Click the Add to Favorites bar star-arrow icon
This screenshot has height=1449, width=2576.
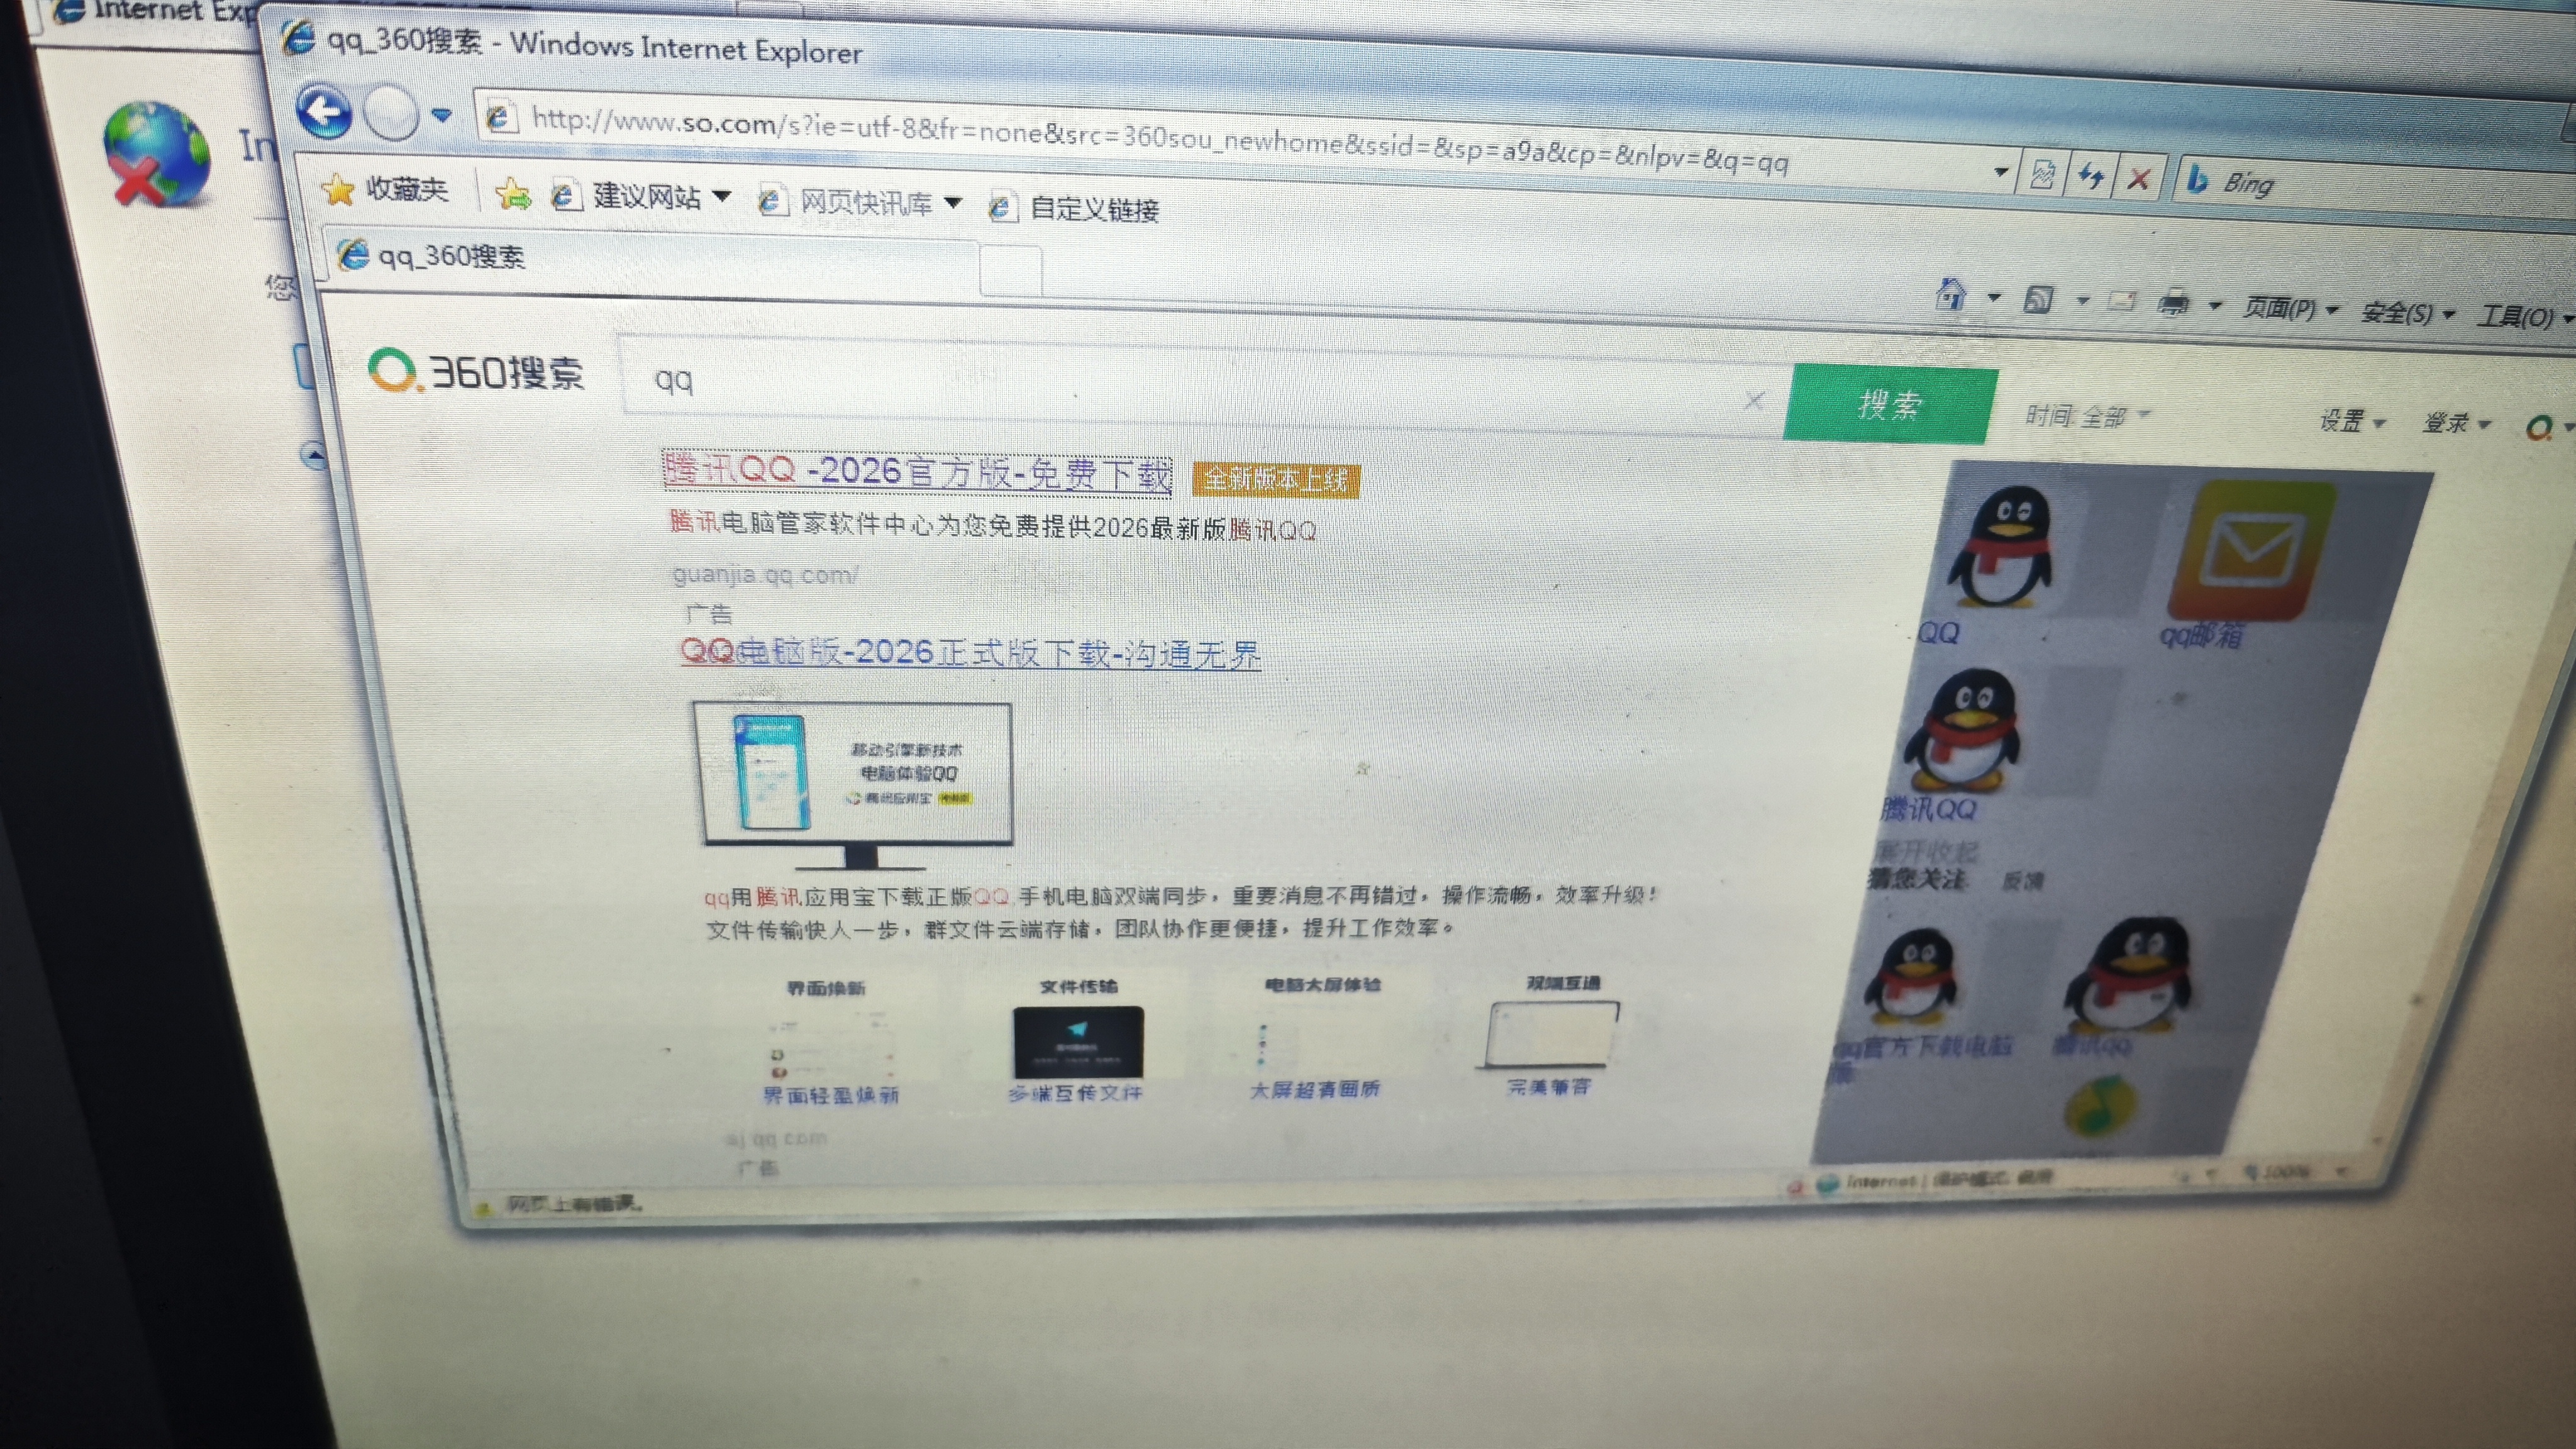[x=513, y=194]
